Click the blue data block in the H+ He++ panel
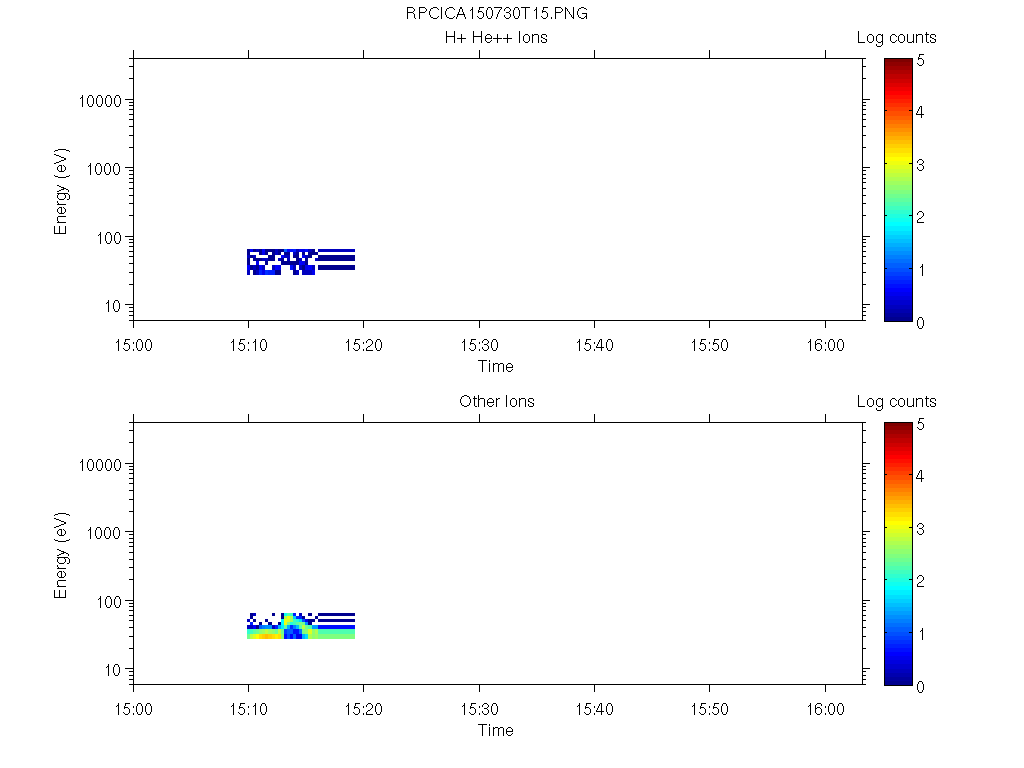Viewport: 1024px width, 768px height. pyautogui.click(x=301, y=262)
